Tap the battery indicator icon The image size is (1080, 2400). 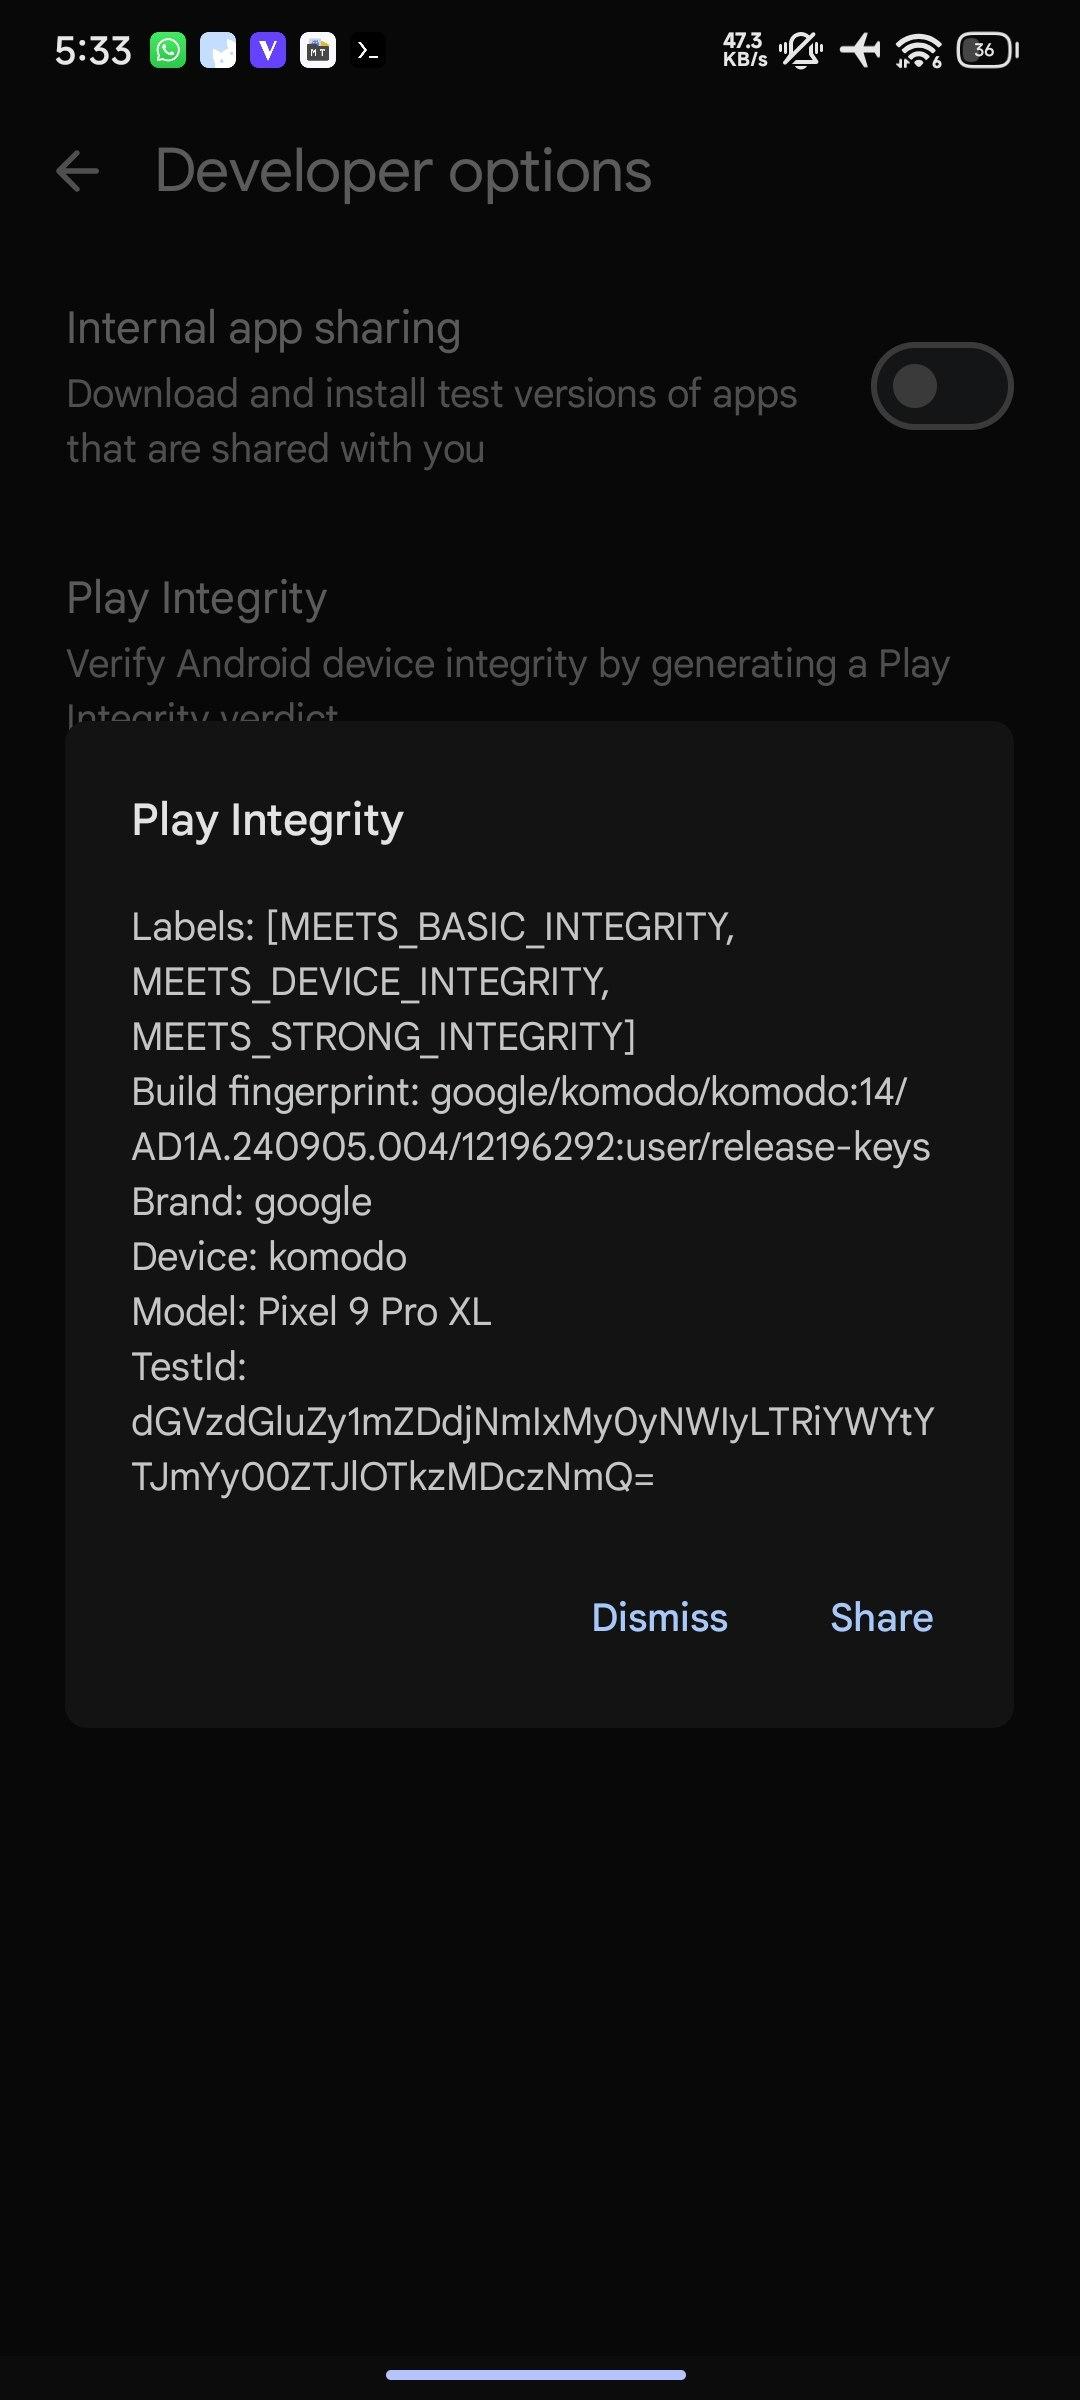(x=987, y=50)
